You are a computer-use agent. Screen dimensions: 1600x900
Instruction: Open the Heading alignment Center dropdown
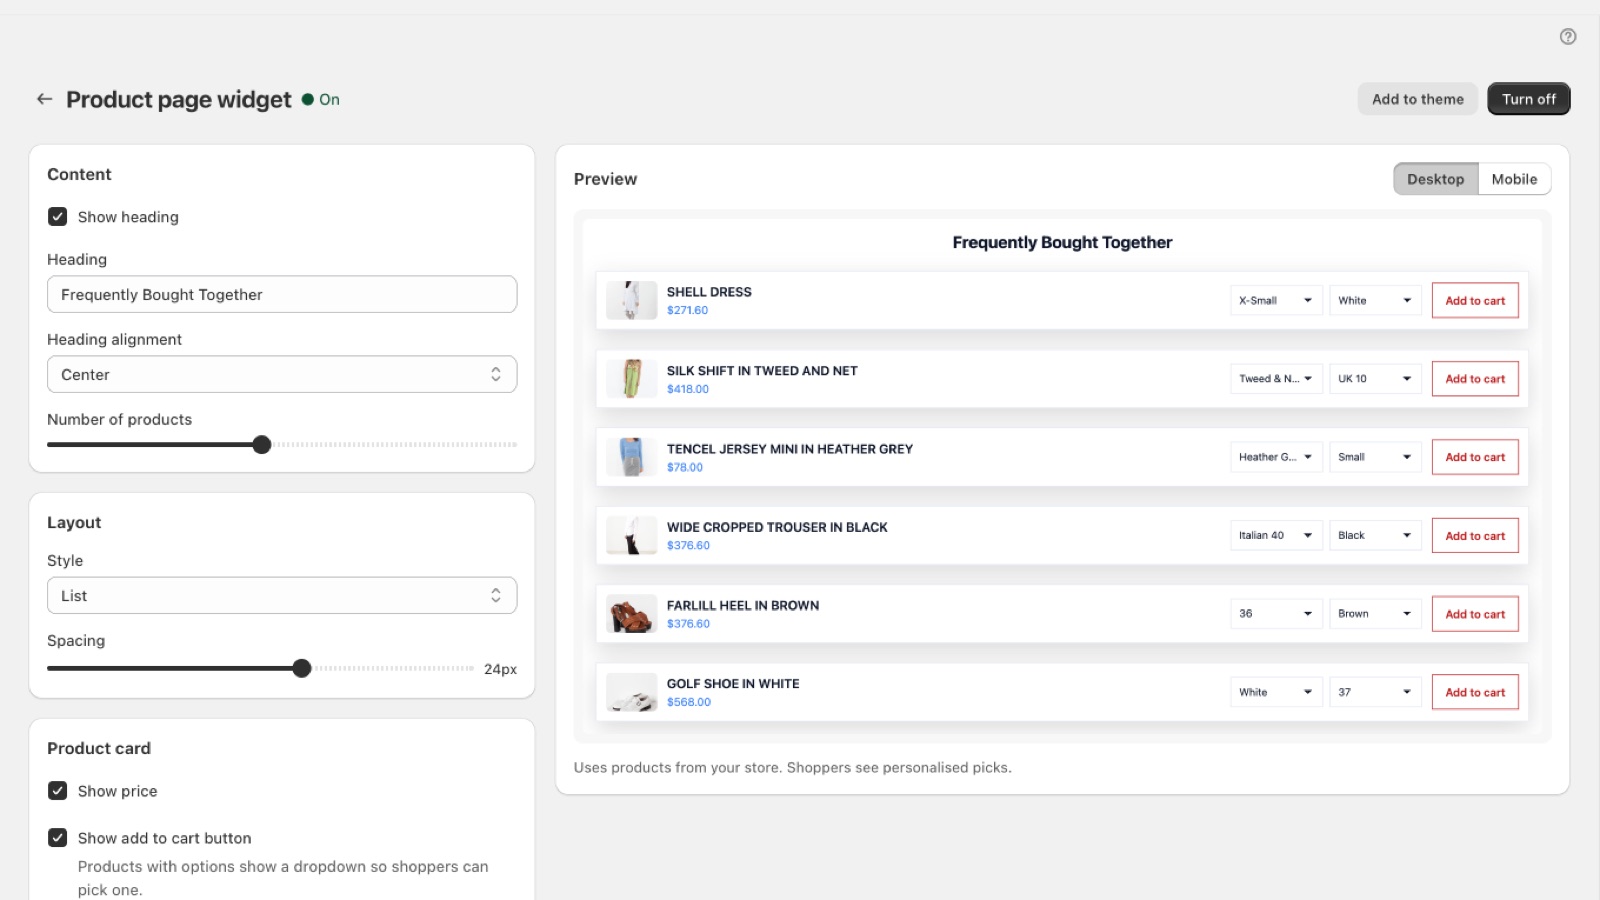pos(282,374)
